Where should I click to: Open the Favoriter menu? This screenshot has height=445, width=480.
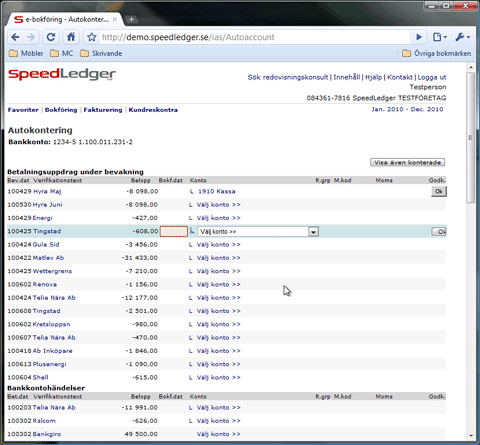(x=23, y=110)
